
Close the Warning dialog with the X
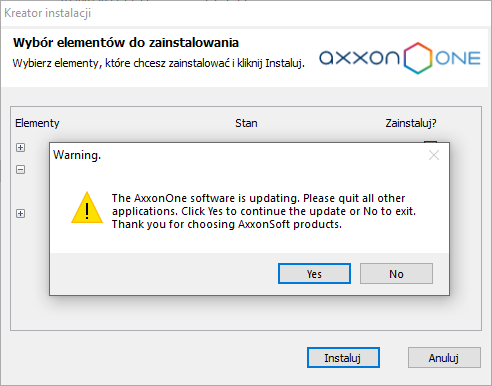[434, 155]
